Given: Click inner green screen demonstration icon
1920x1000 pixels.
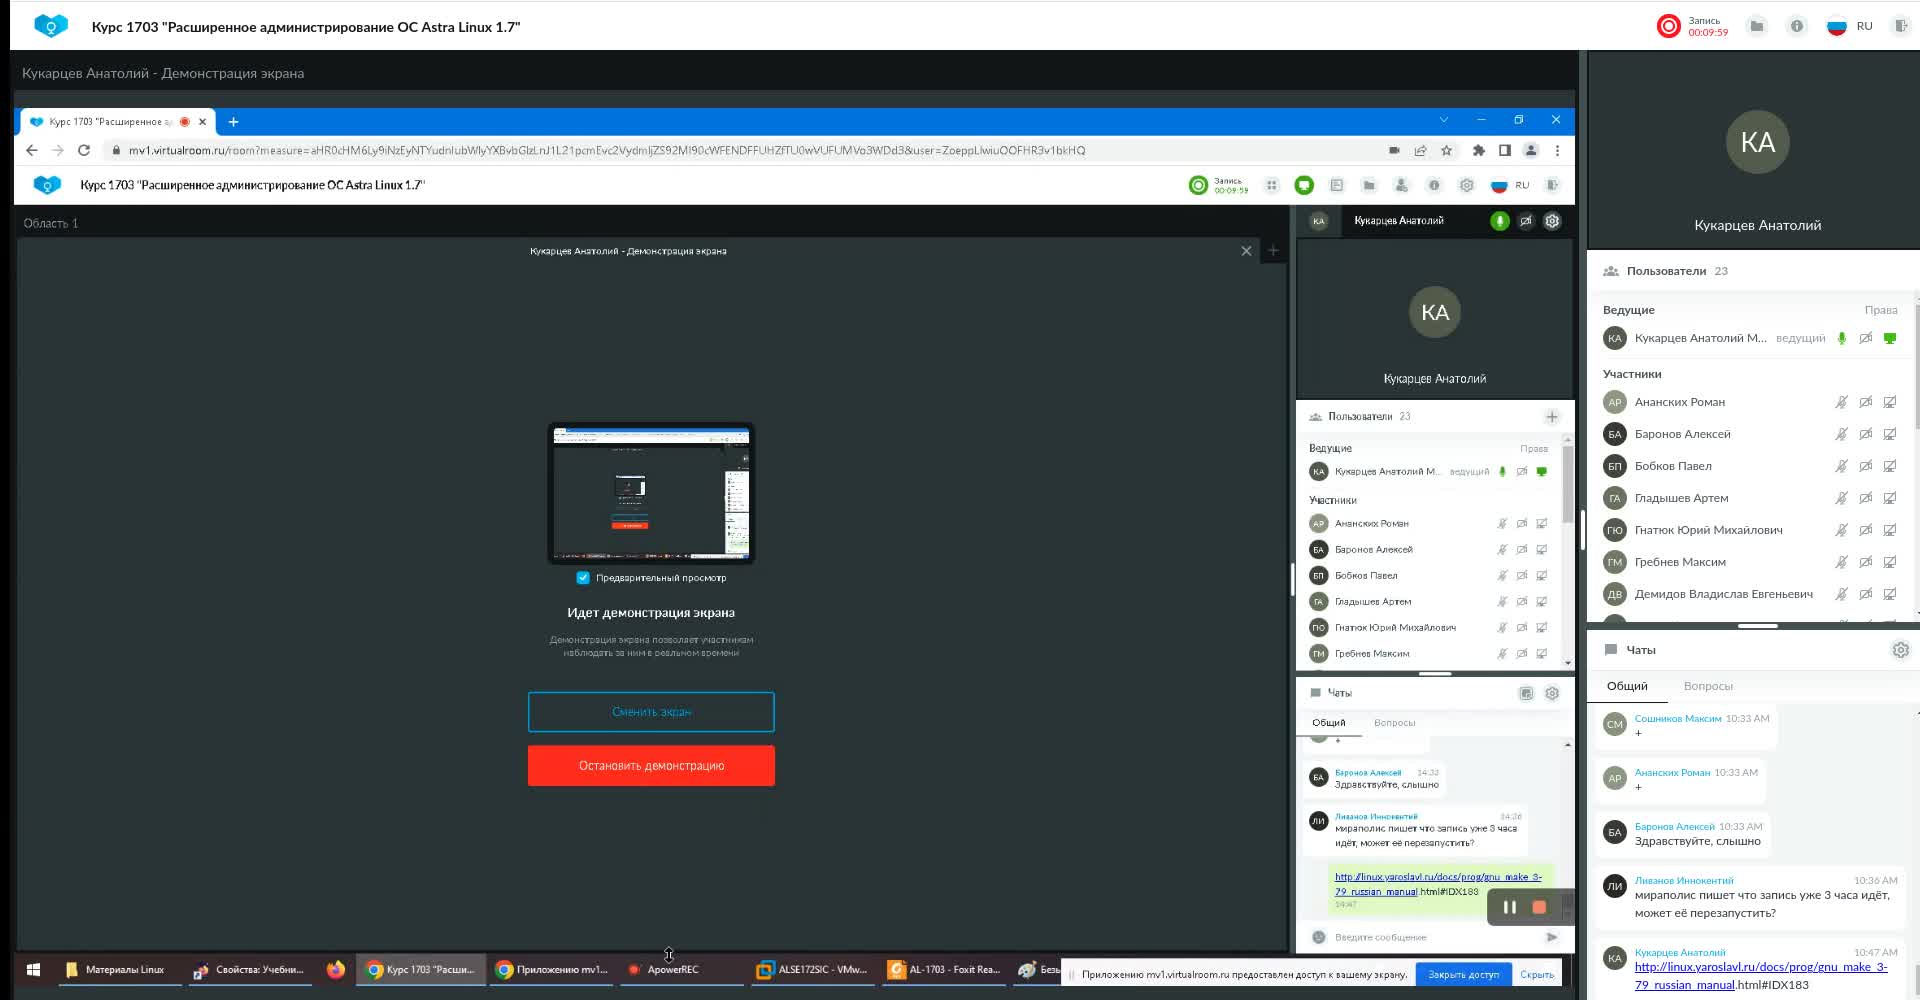Looking at the screenshot, I should 1304,185.
